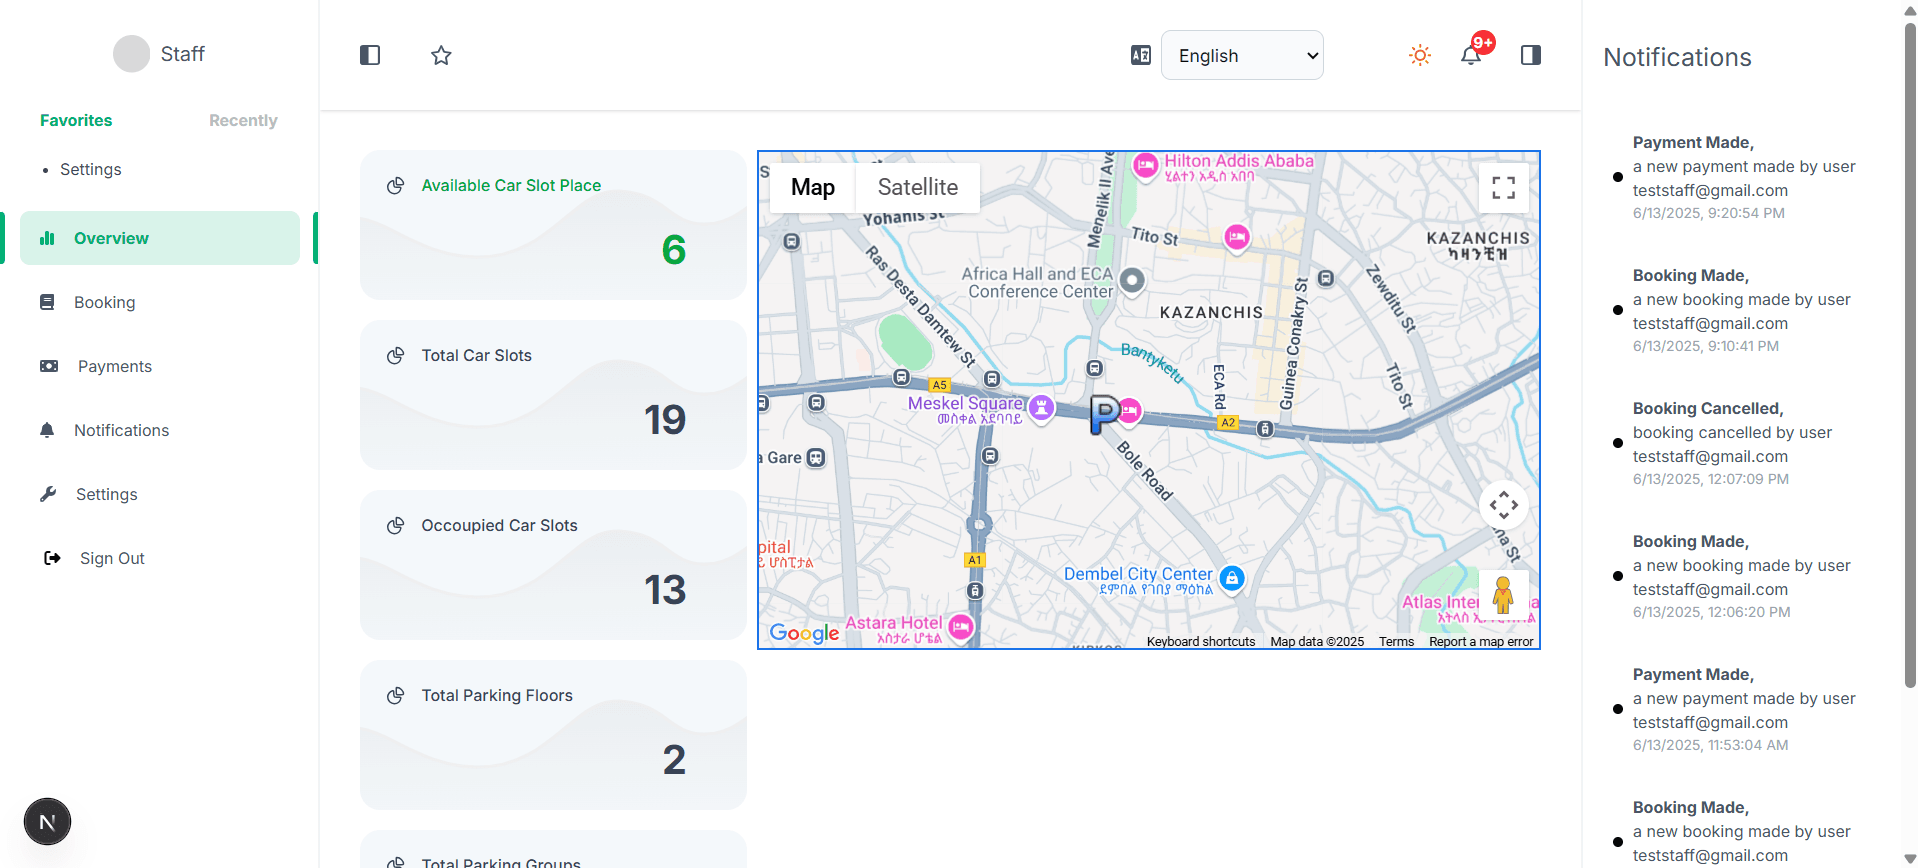Switch to Satellite map view
The image size is (1918, 868).
[x=917, y=187]
